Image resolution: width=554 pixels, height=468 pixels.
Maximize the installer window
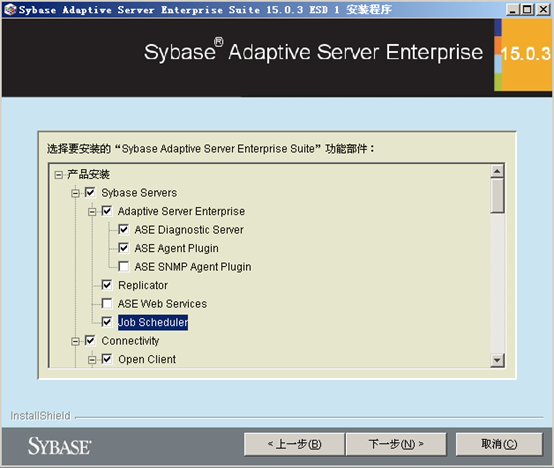coord(527,10)
